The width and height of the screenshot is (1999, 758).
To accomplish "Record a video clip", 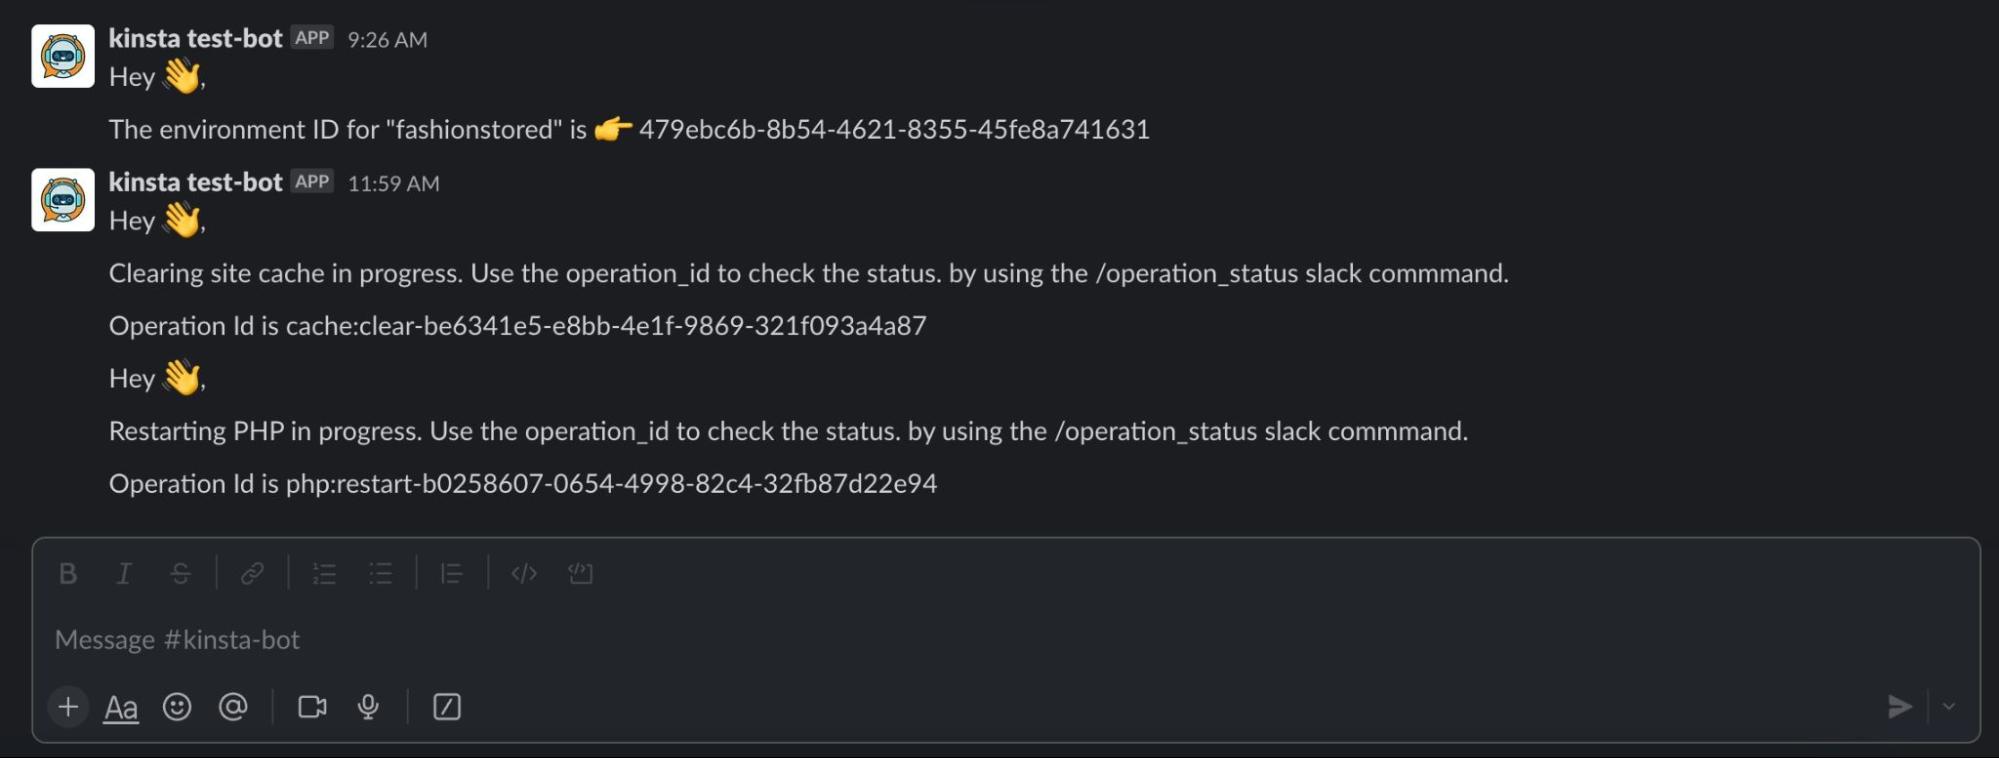I will (x=312, y=707).
